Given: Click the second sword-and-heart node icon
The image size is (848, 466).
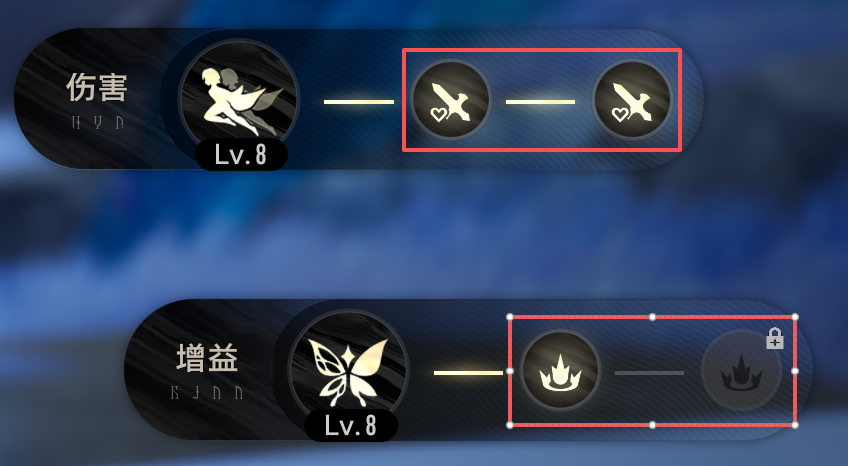Looking at the screenshot, I should [x=632, y=100].
